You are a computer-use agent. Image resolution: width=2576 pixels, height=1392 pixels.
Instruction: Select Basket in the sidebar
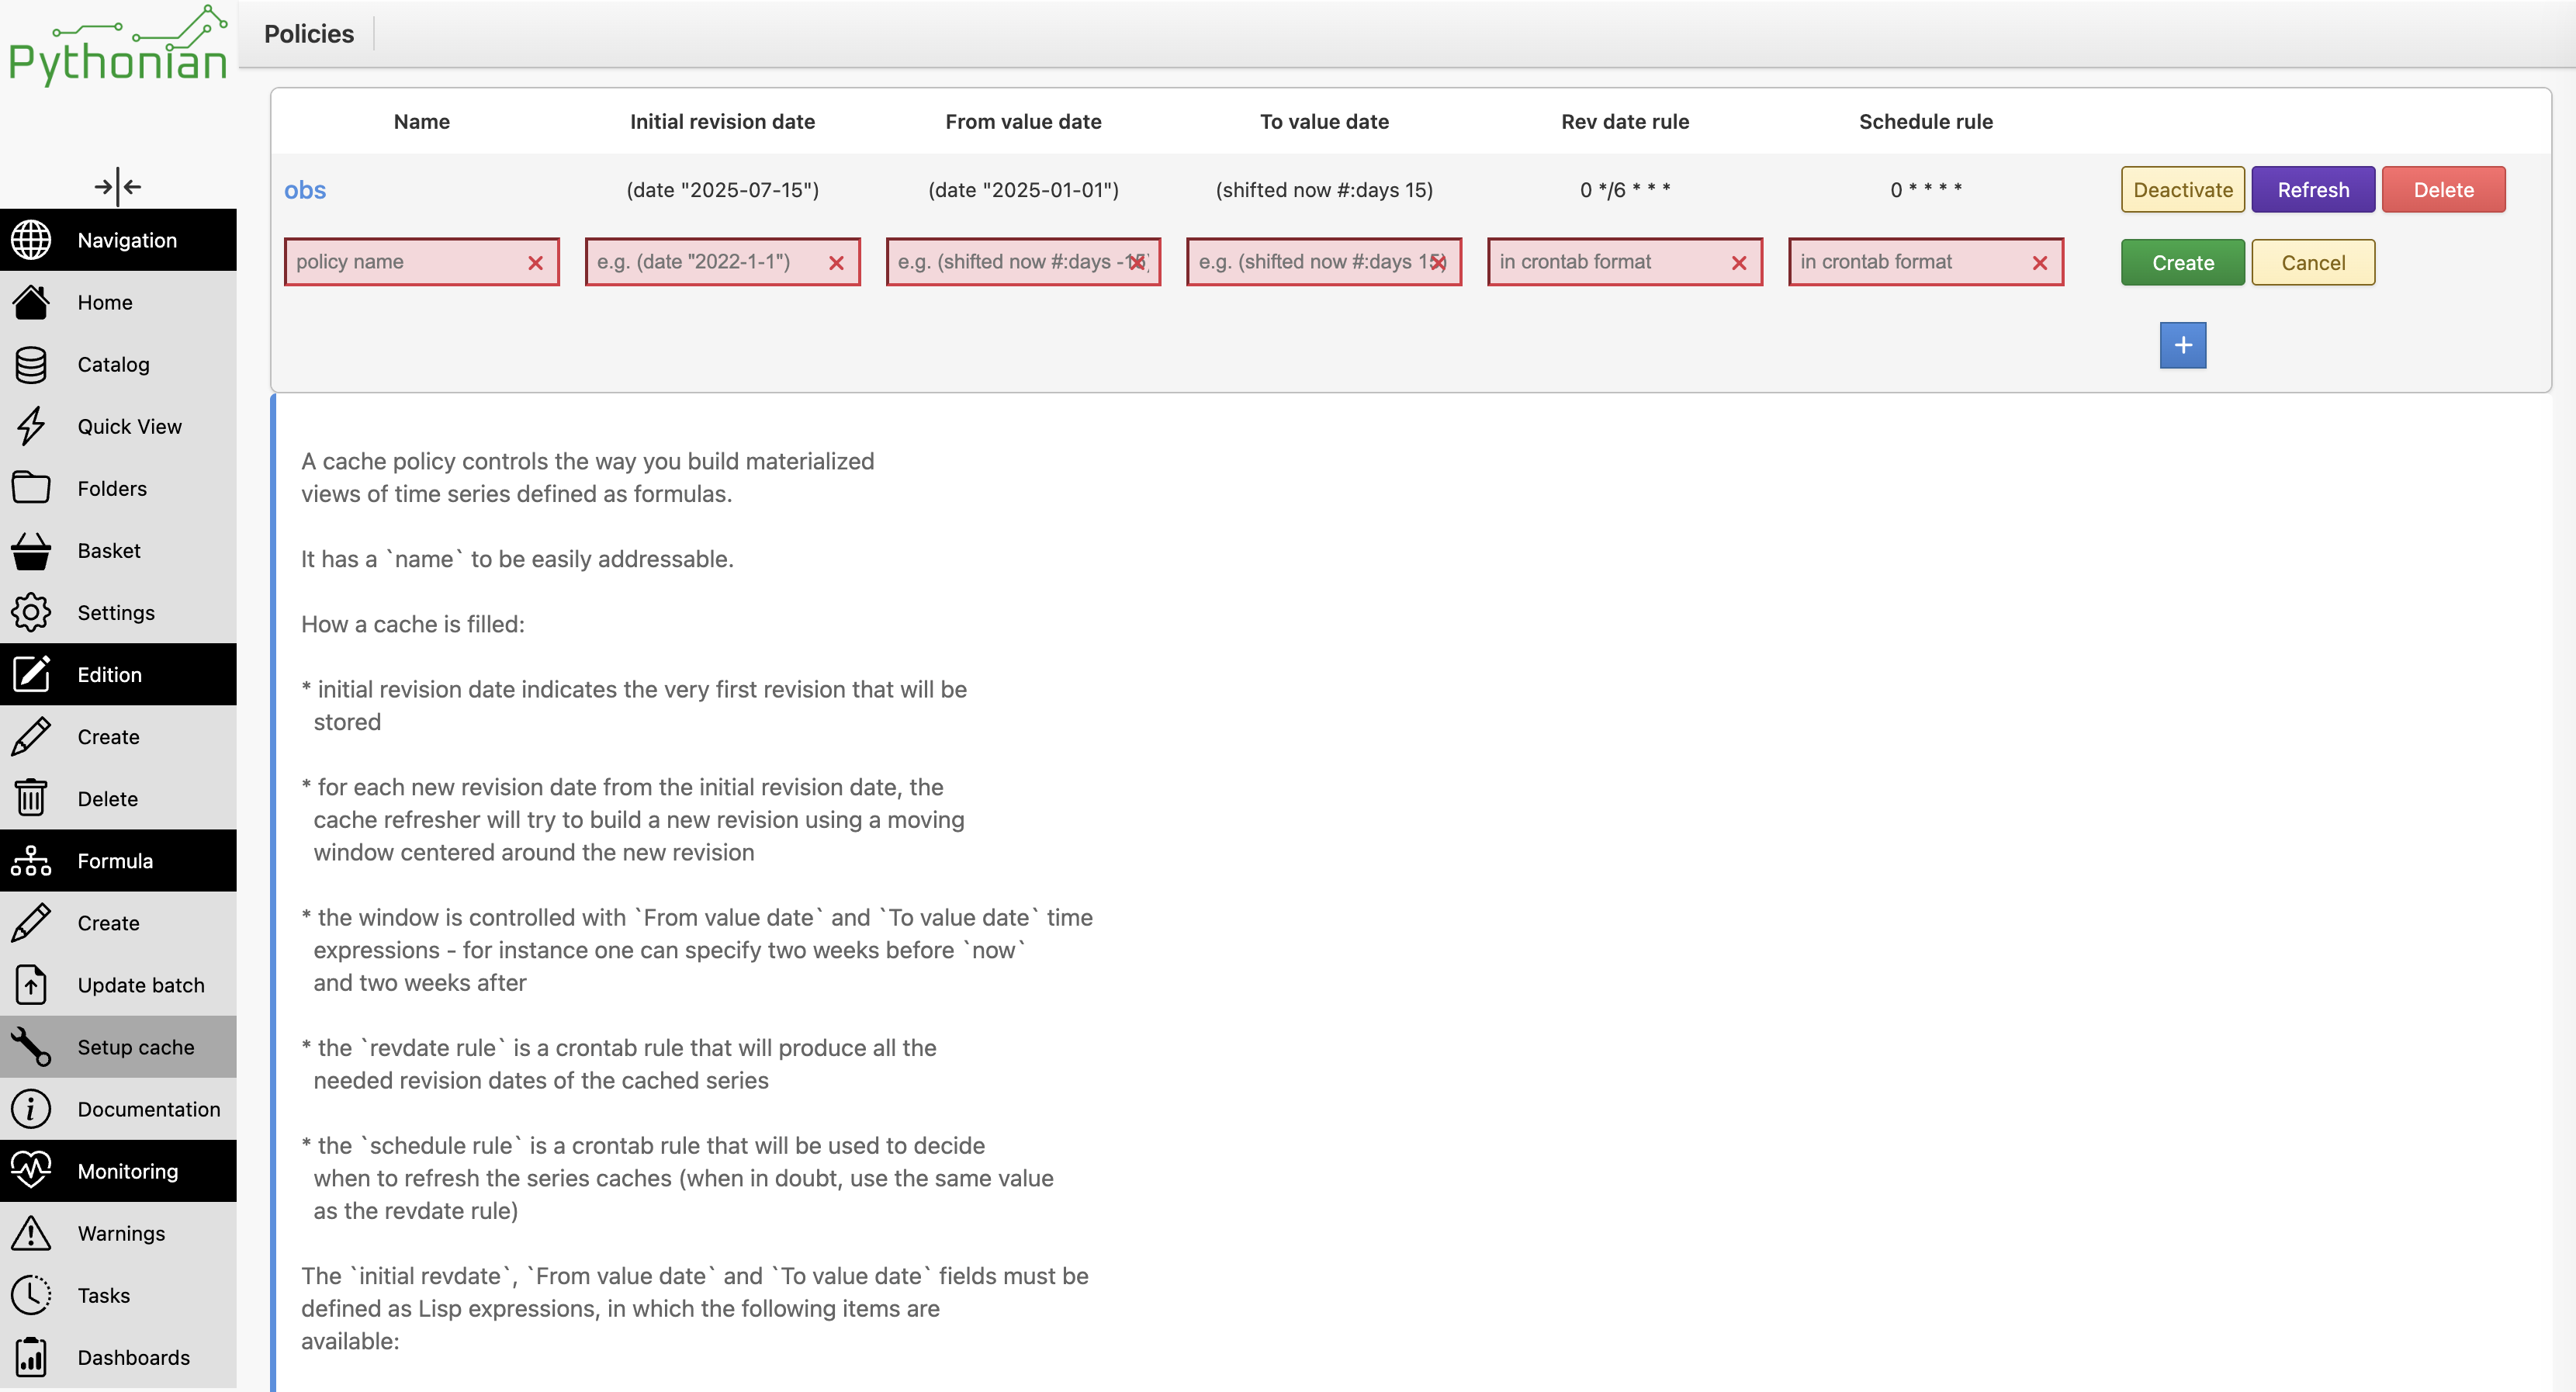coord(118,550)
